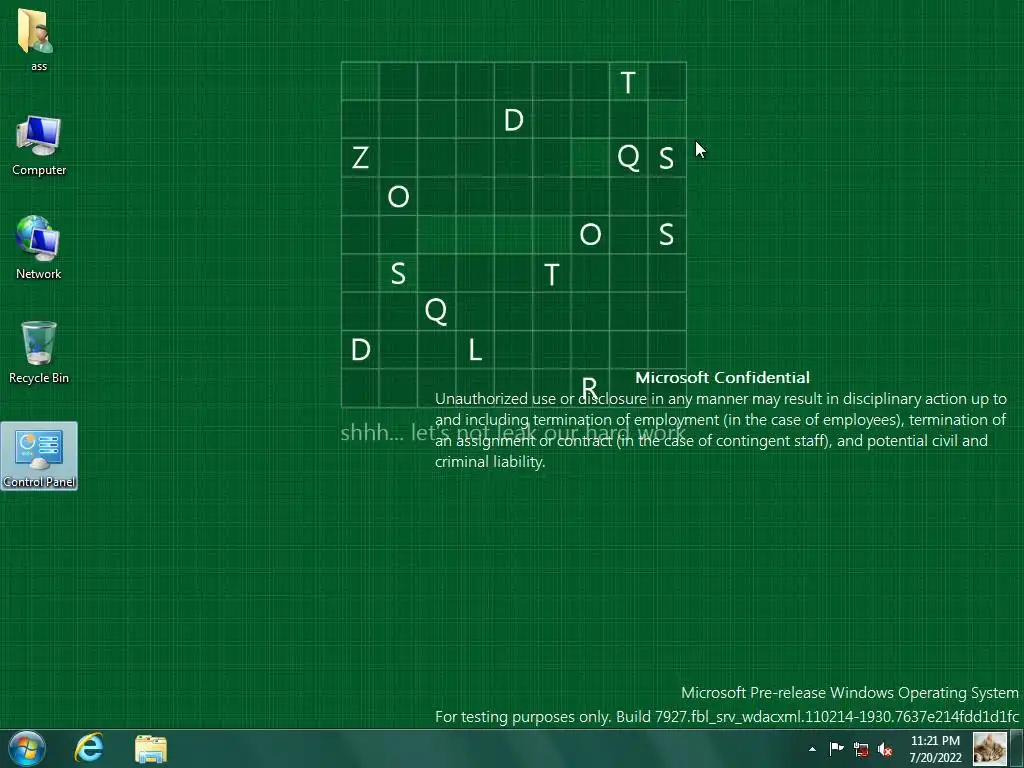
Task: Open the Action Center flag icon
Action: coord(837,748)
